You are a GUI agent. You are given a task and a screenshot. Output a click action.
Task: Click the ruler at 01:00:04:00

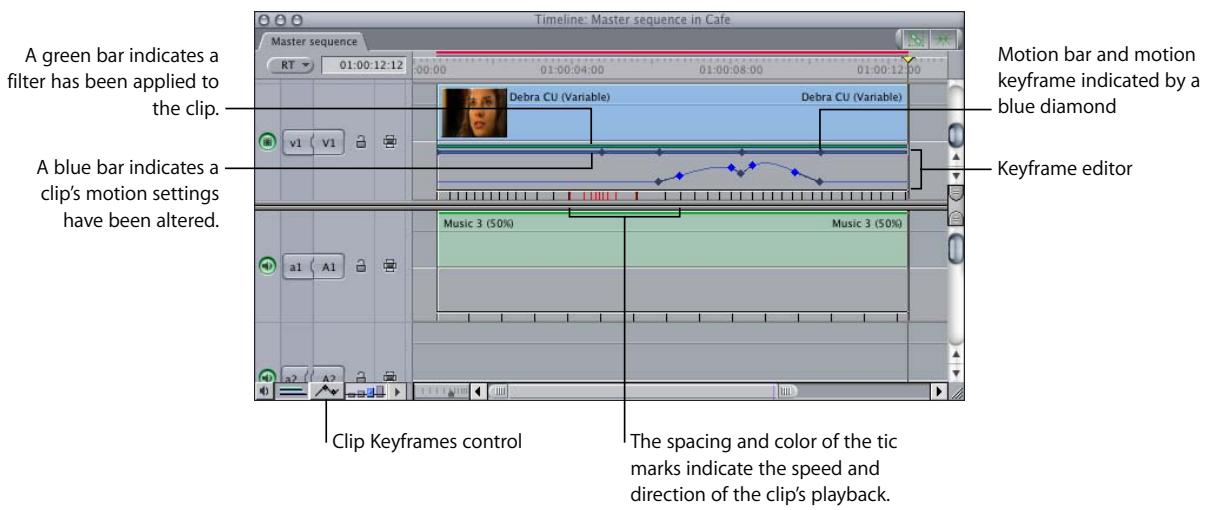[572, 69]
